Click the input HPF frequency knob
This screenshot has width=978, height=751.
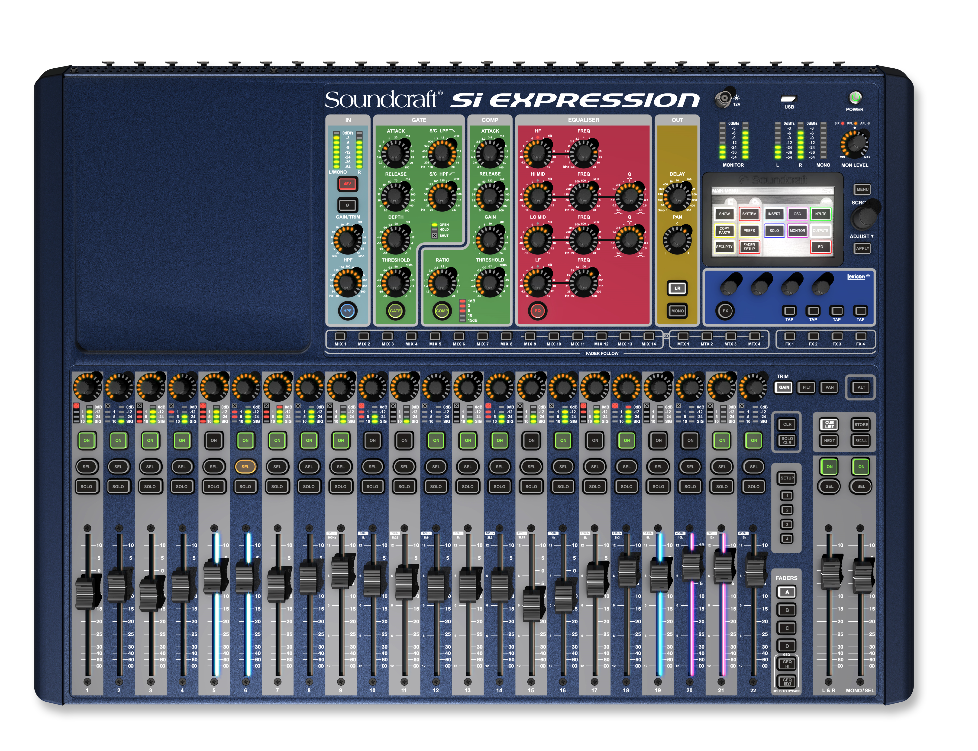click(347, 282)
